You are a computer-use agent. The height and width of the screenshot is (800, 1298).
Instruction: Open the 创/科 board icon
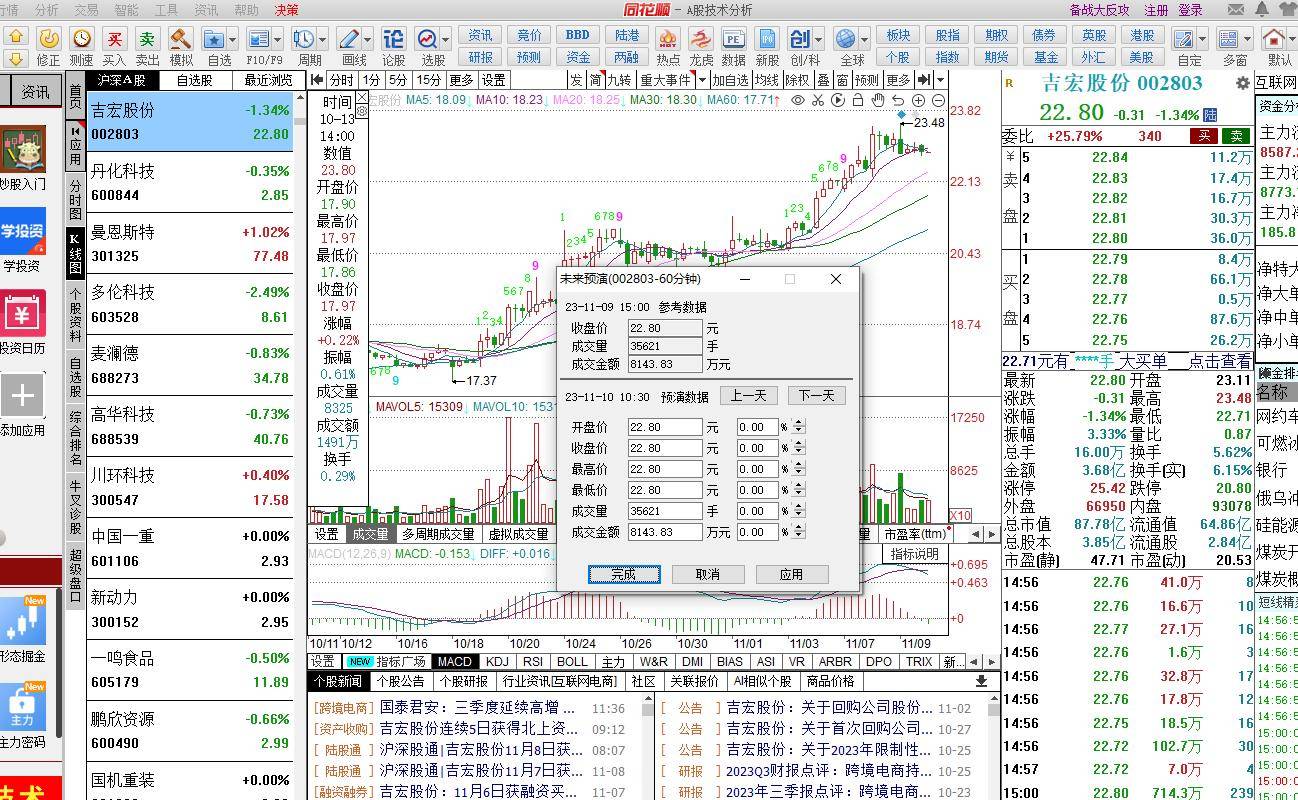[x=800, y=38]
